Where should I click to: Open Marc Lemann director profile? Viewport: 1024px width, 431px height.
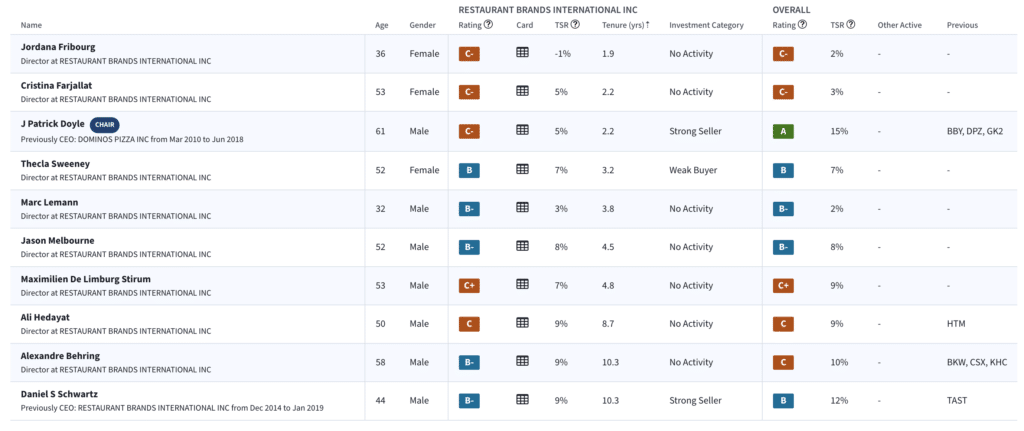coord(49,202)
